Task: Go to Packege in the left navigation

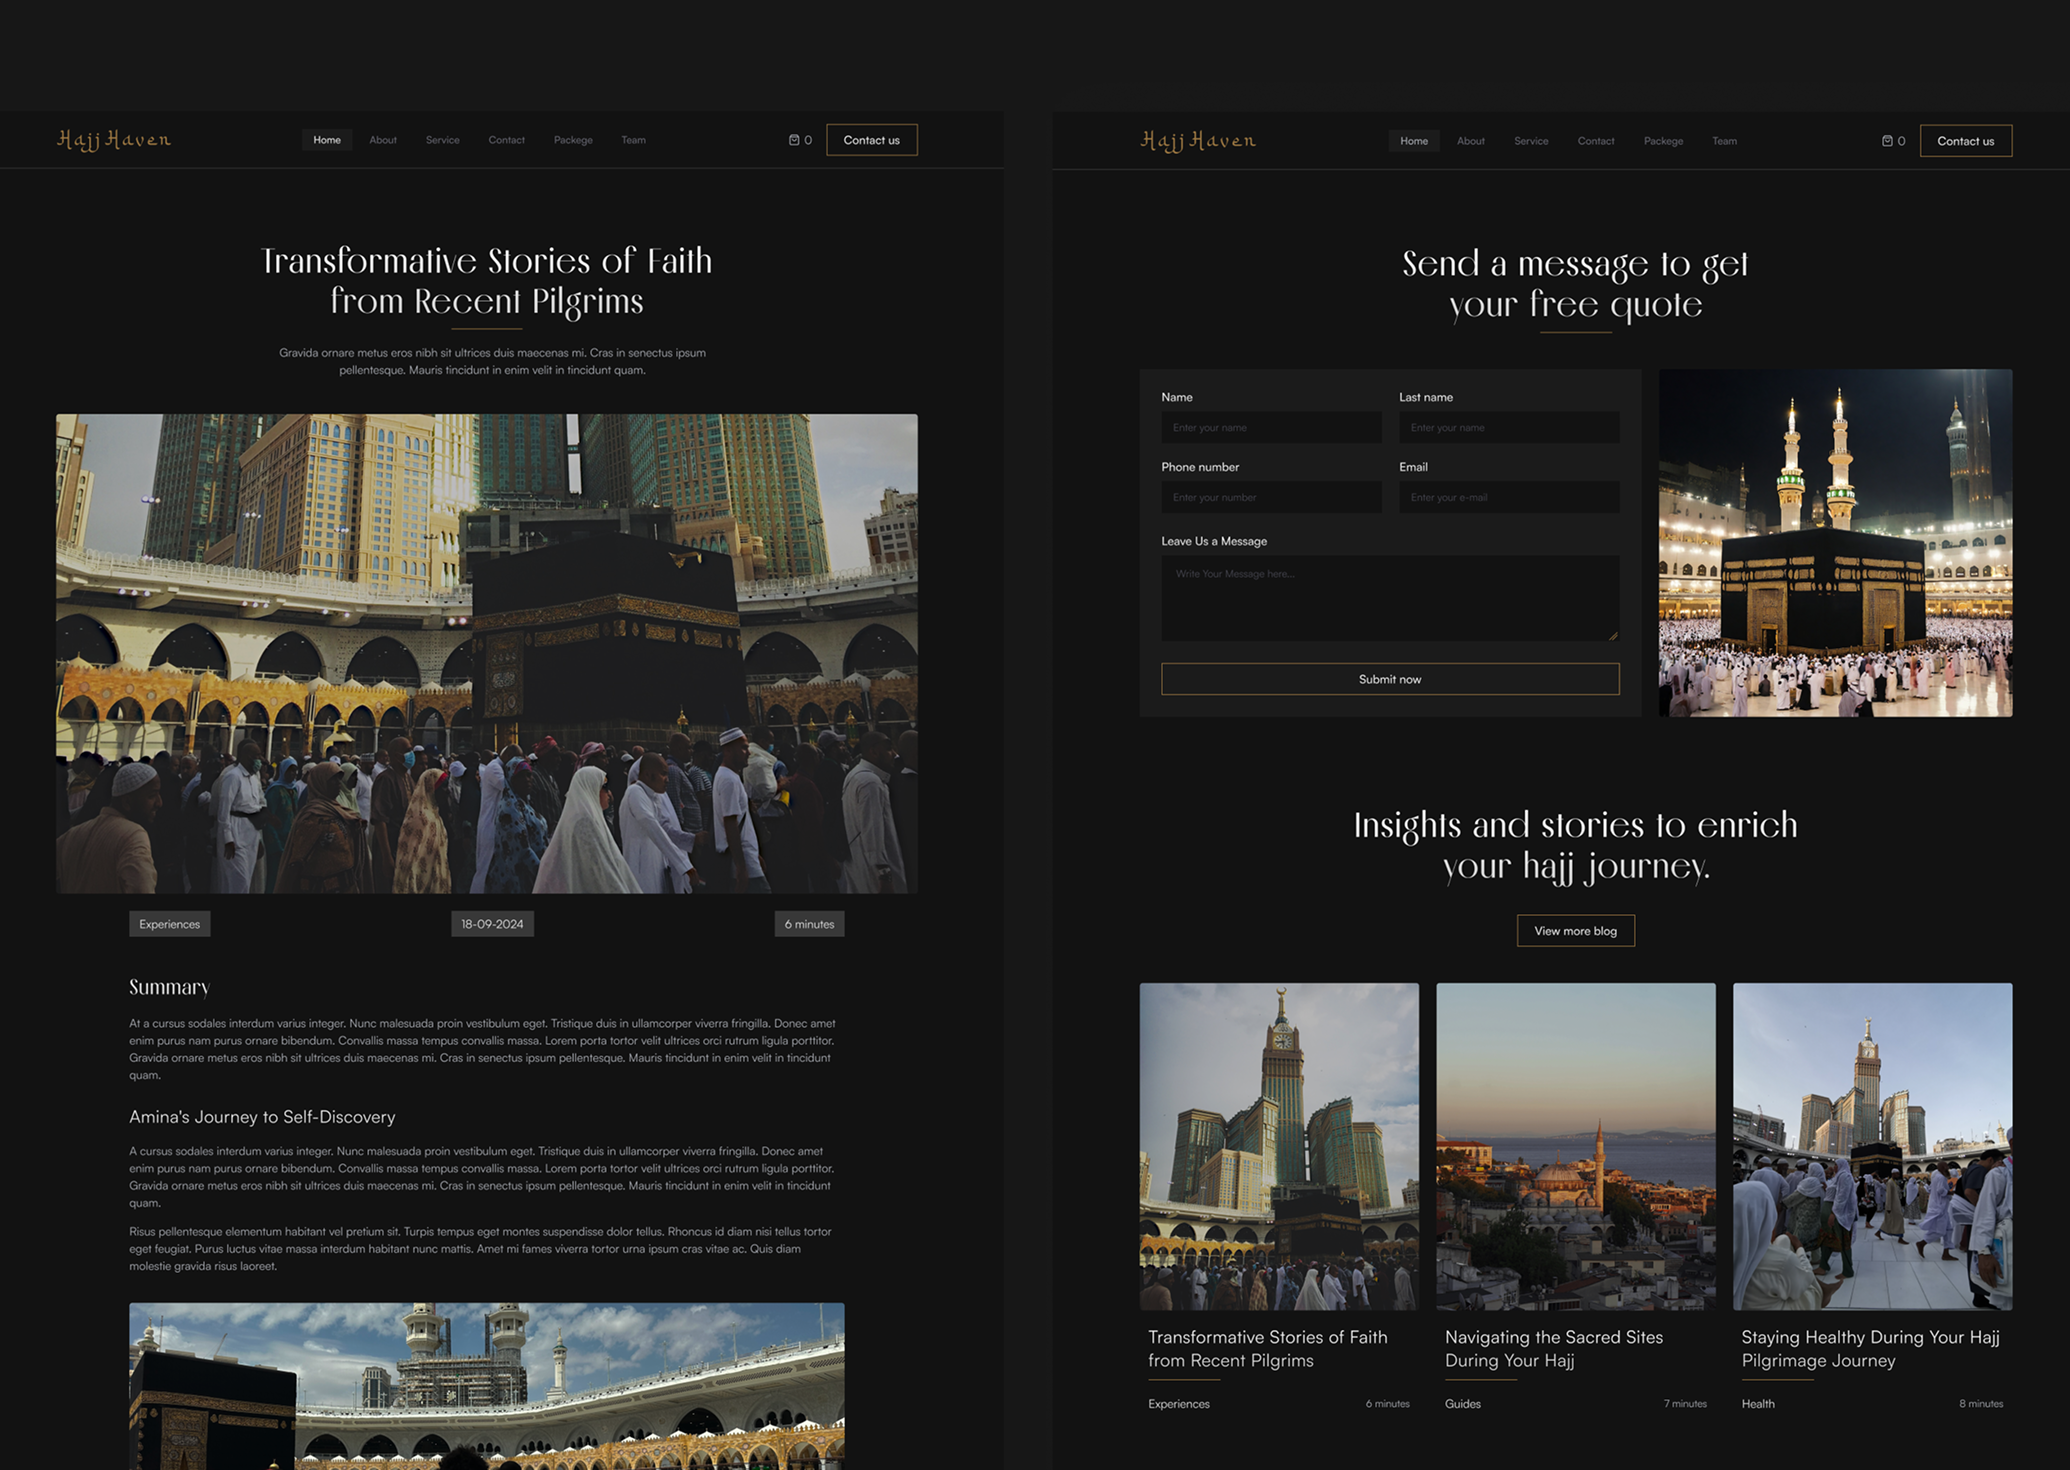Action: pos(573,140)
